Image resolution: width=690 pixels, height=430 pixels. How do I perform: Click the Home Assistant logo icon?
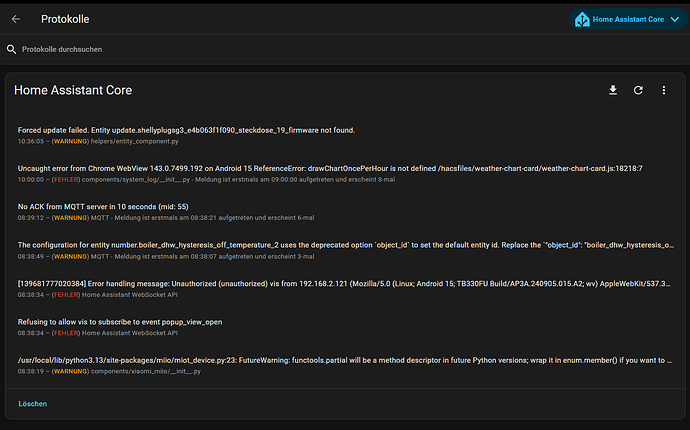click(x=582, y=19)
